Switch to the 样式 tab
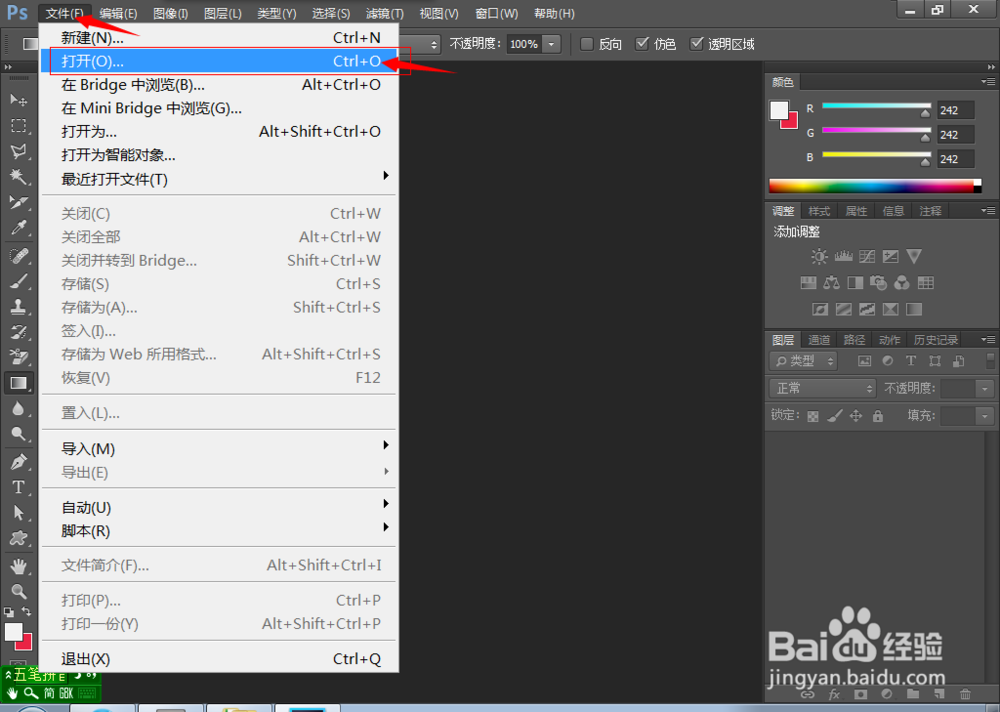This screenshot has height=712, width=1000. click(x=819, y=211)
